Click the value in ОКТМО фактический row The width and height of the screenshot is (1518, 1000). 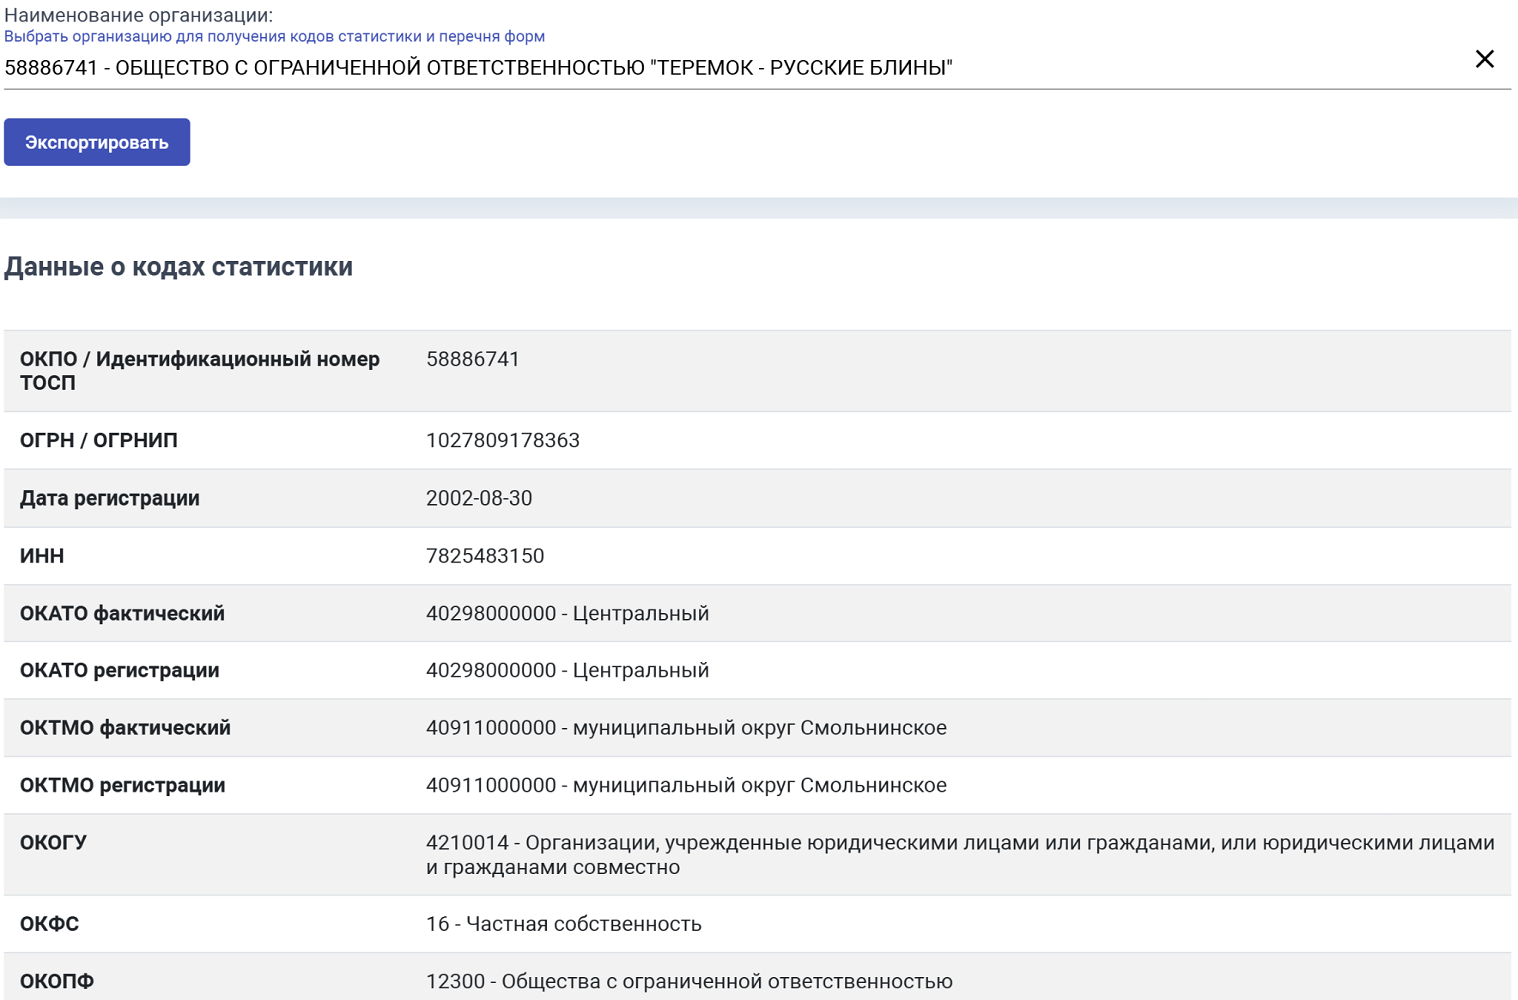(686, 728)
